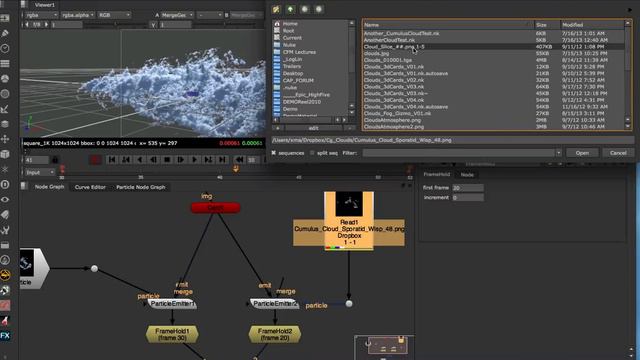Open the RGB display dropdown
Screen dimensions: 640x360
[114, 15]
